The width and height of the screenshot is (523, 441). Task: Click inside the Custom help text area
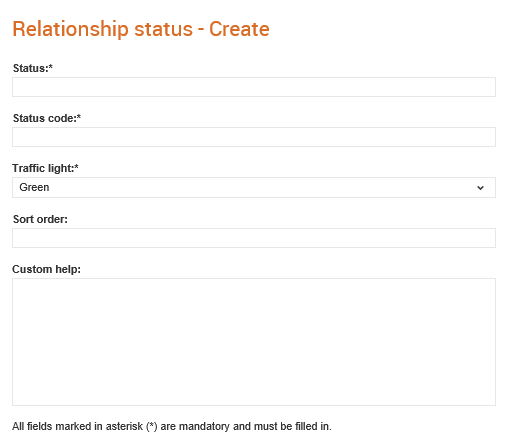[254, 342]
